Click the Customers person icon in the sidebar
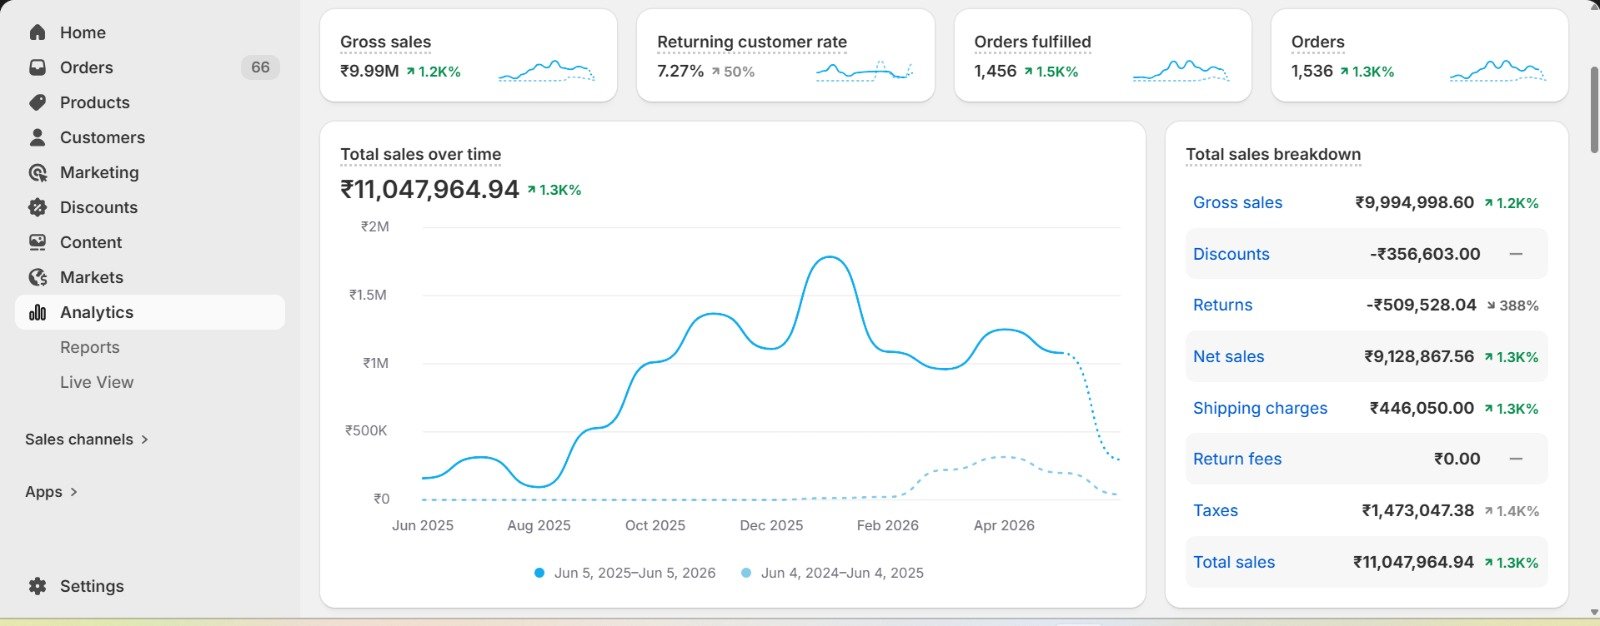Viewport: 1600px width, 626px height. click(38, 137)
